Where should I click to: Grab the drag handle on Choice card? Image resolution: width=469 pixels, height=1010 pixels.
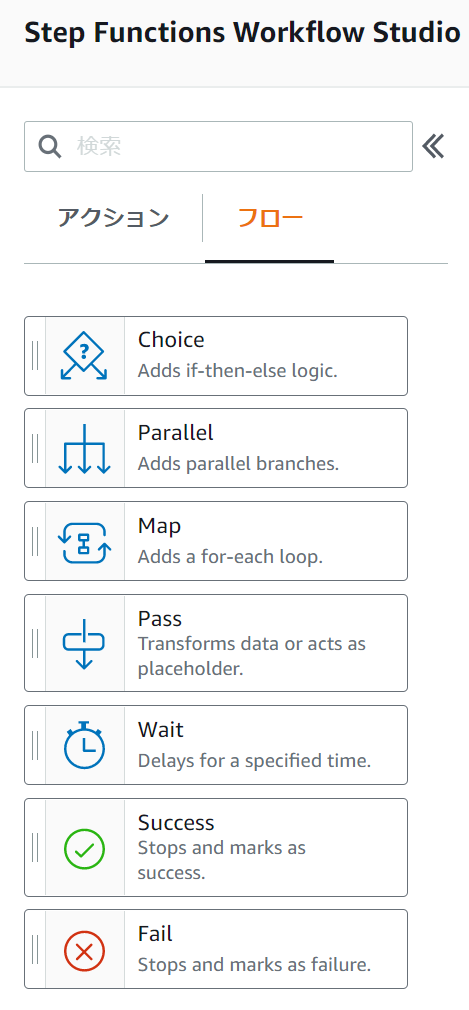coord(35,356)
